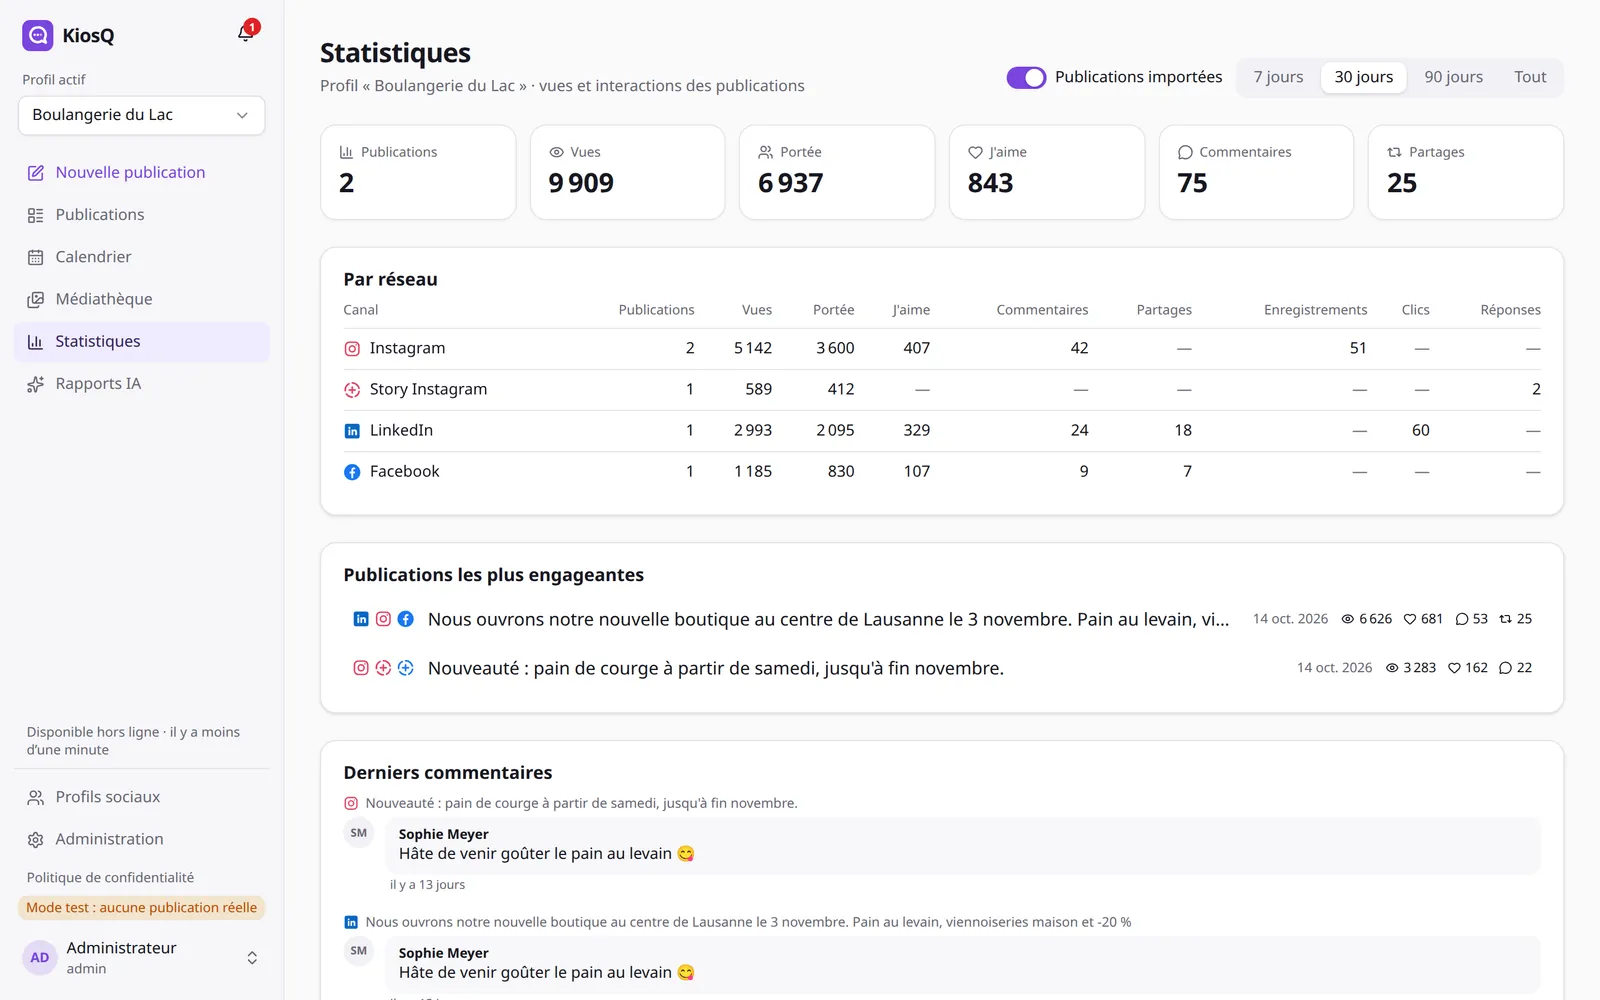Click the KiosQ logo icon
Image resolution: width=1600 pixels, height=1000 pixels.
(38, 35)
